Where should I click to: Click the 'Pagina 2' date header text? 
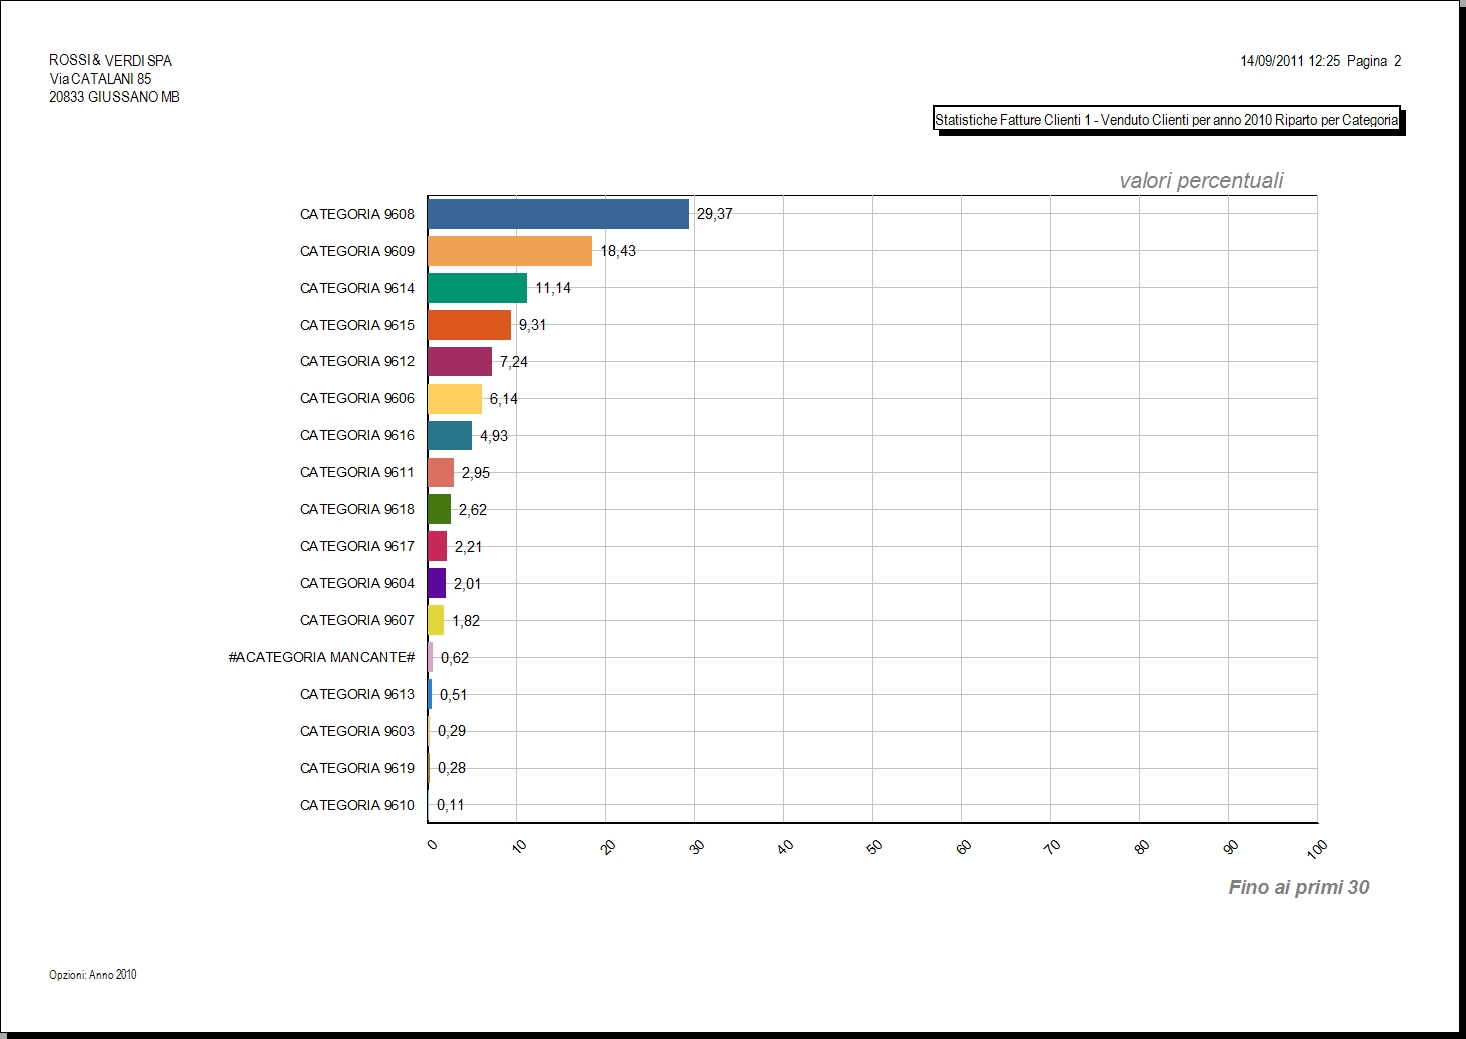point(1374,61)
